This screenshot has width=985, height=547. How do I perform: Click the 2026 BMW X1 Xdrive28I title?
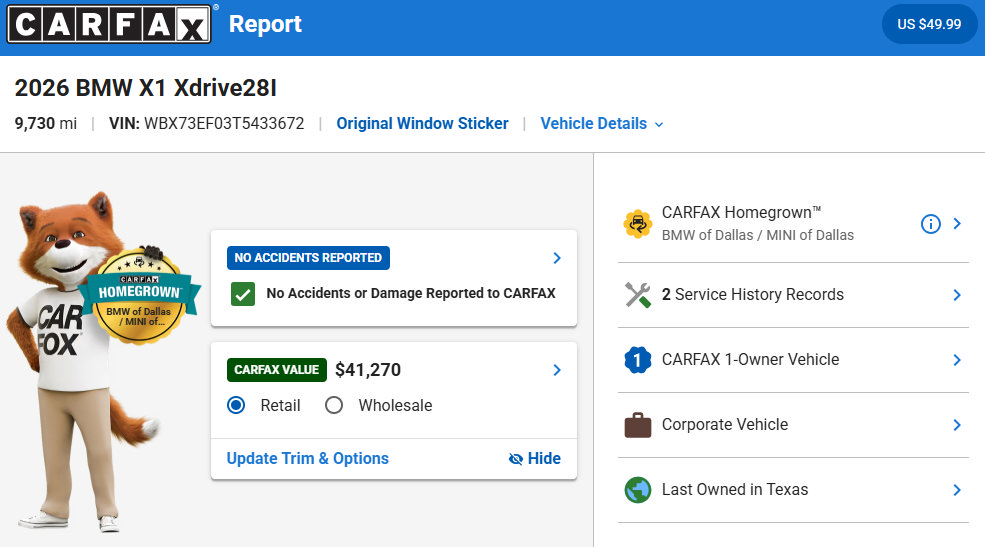point(146,88)
